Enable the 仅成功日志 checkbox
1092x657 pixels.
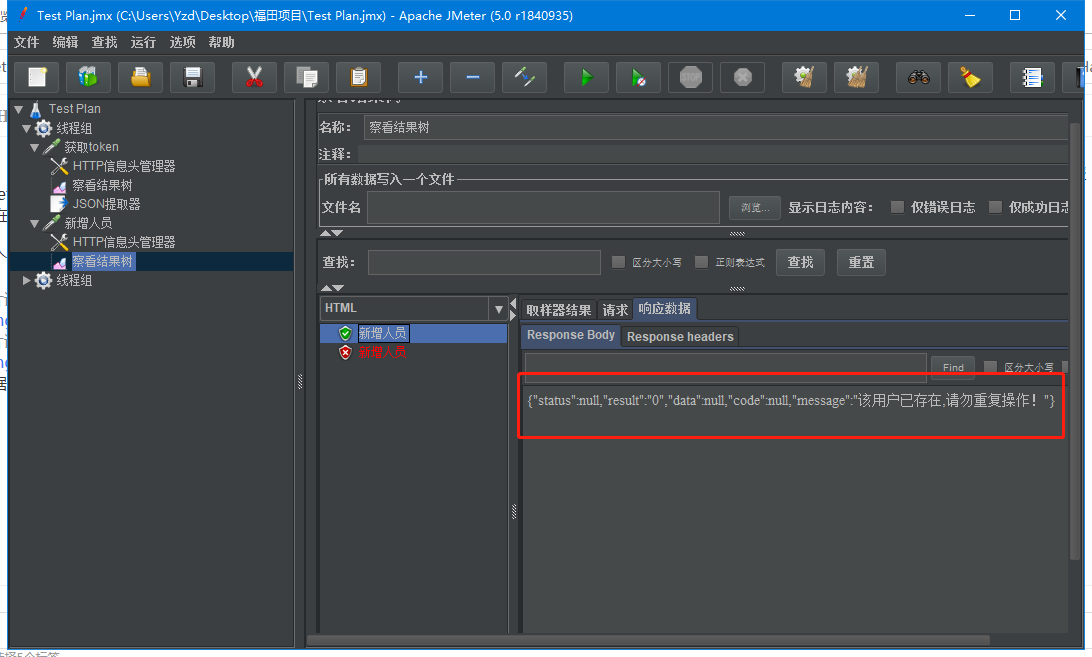(x=995, y=207)
